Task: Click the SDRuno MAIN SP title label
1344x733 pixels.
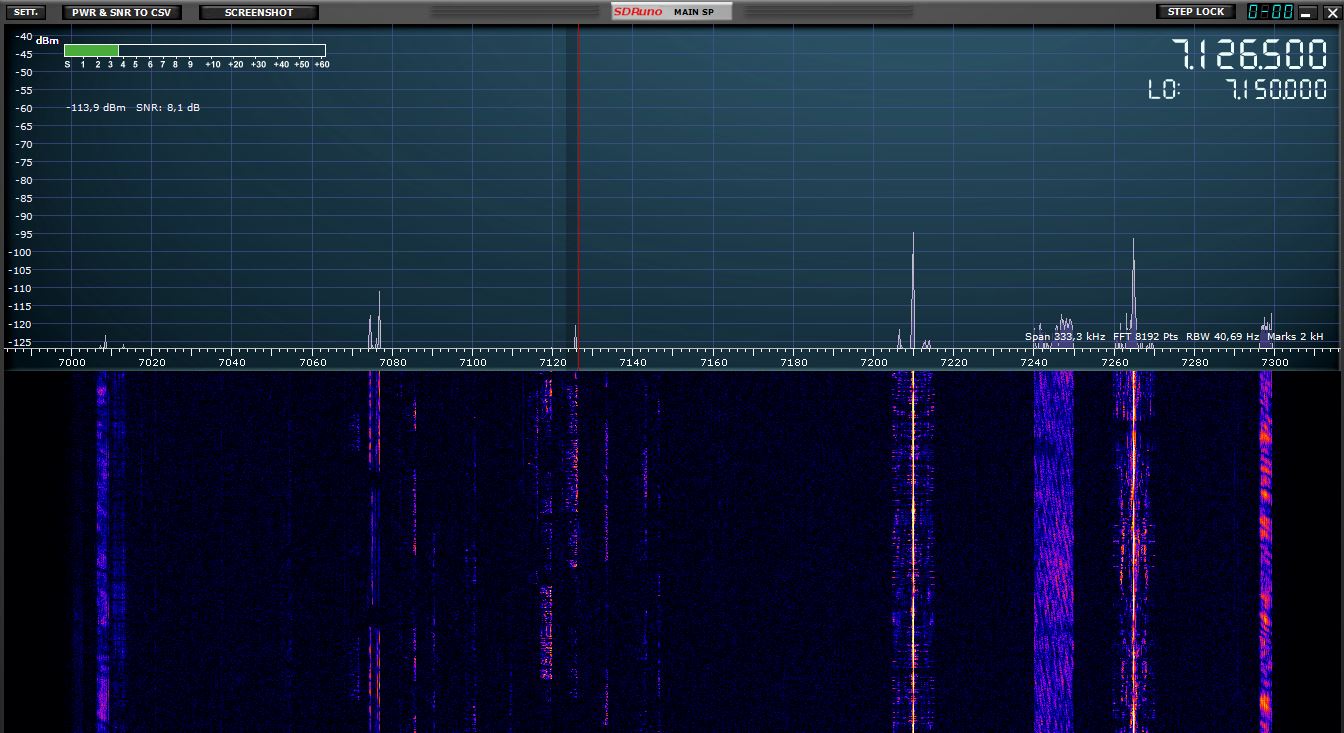Action: (x=672, y=12)
